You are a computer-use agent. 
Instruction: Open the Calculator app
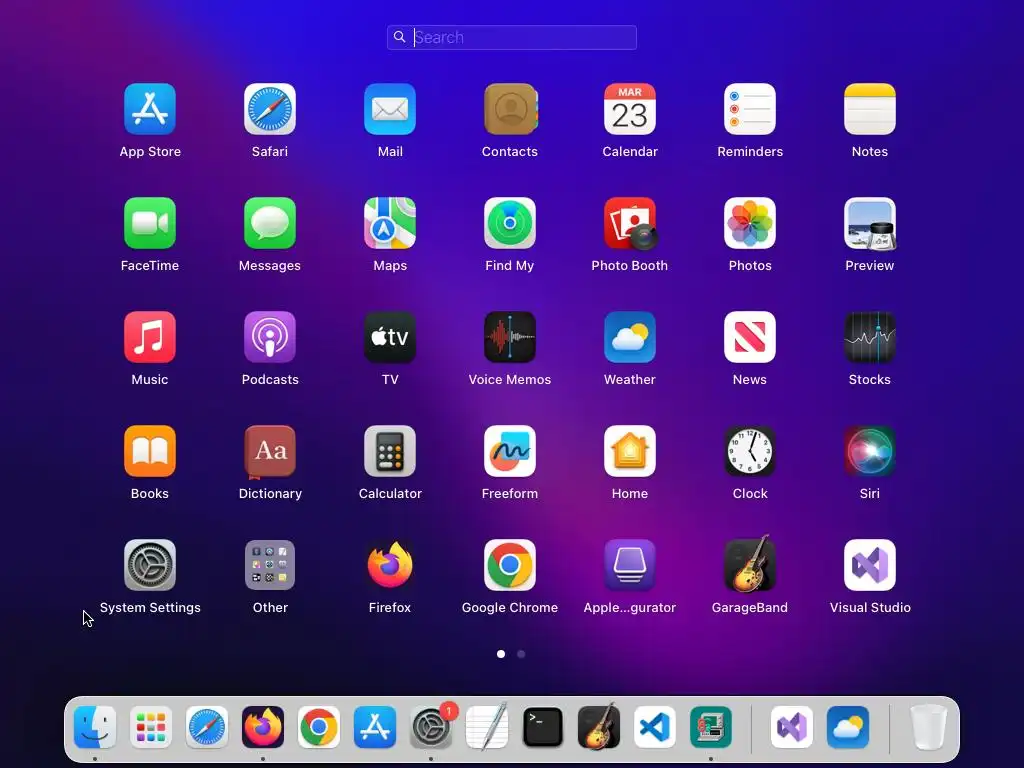[x=390, y=451]
